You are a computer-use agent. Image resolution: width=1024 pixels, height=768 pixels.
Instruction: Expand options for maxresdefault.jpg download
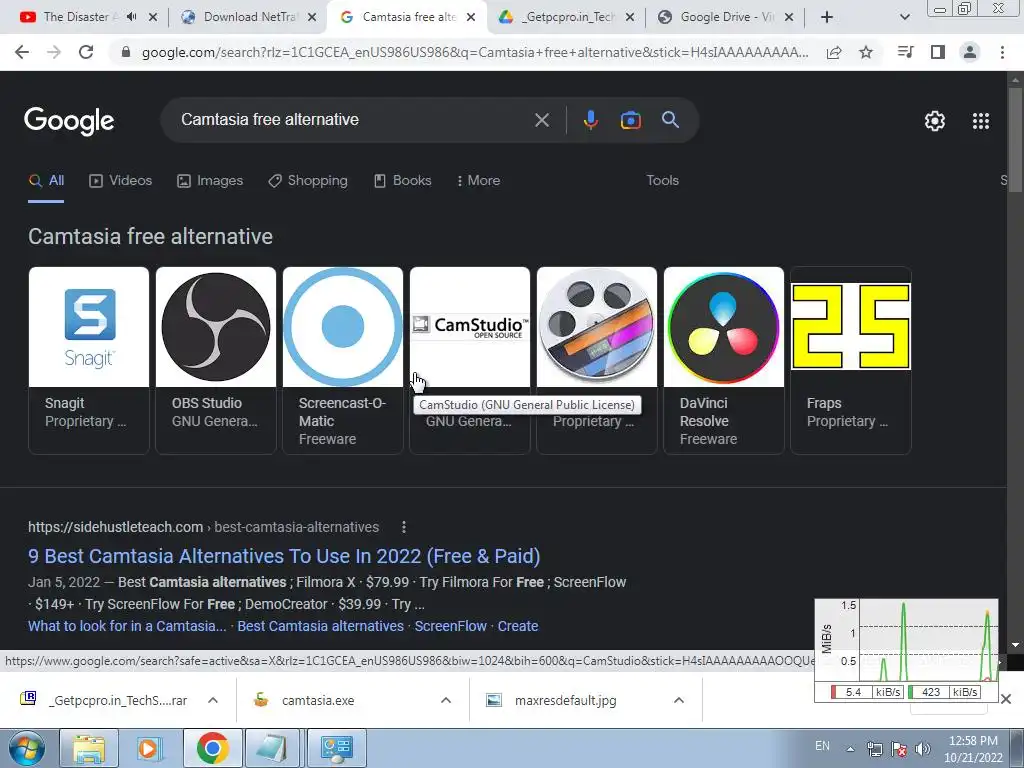pyautogui.click(x=679, y=700)
